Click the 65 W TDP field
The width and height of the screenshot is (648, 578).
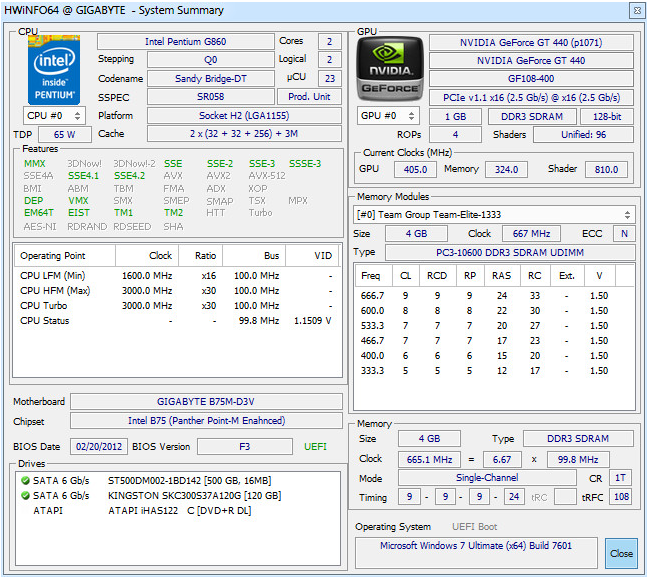click(65, 135)
